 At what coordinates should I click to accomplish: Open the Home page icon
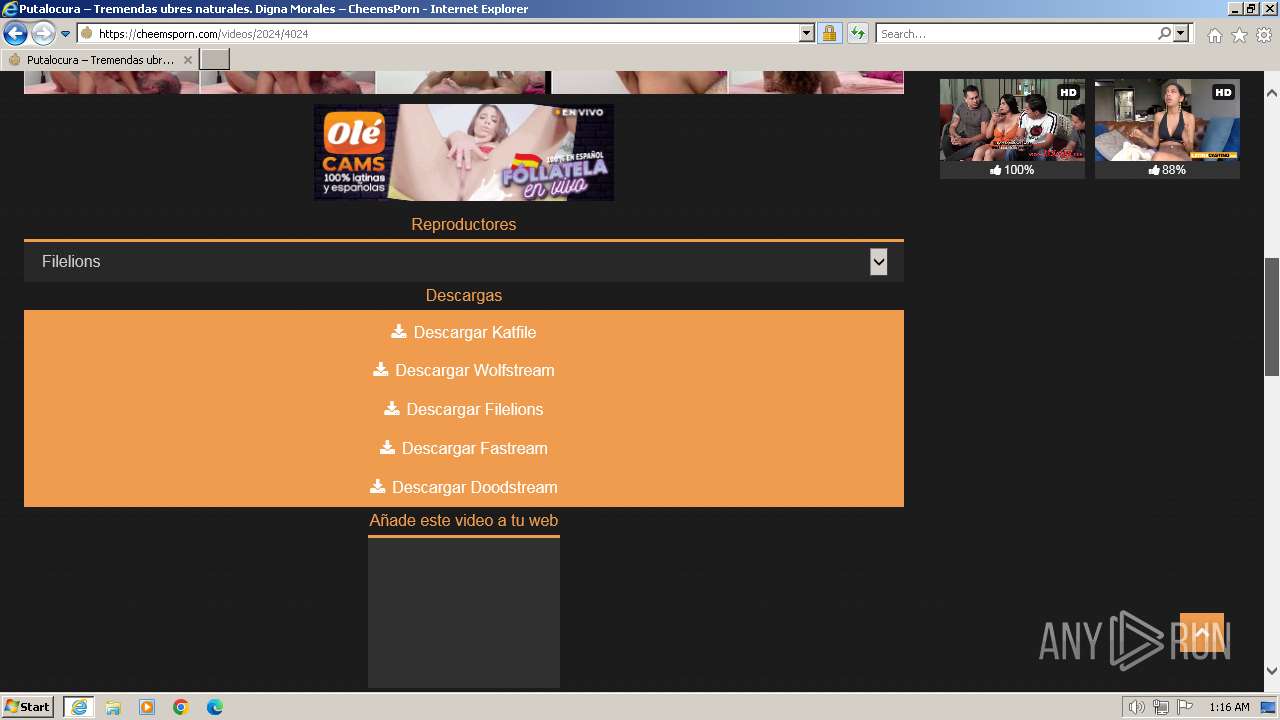coord(1214,35)
